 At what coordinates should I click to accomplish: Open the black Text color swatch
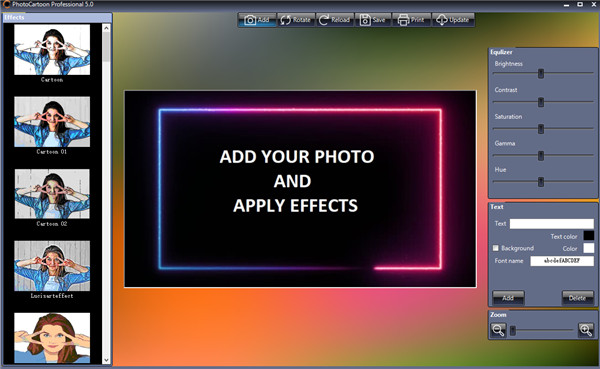(589, 236)
